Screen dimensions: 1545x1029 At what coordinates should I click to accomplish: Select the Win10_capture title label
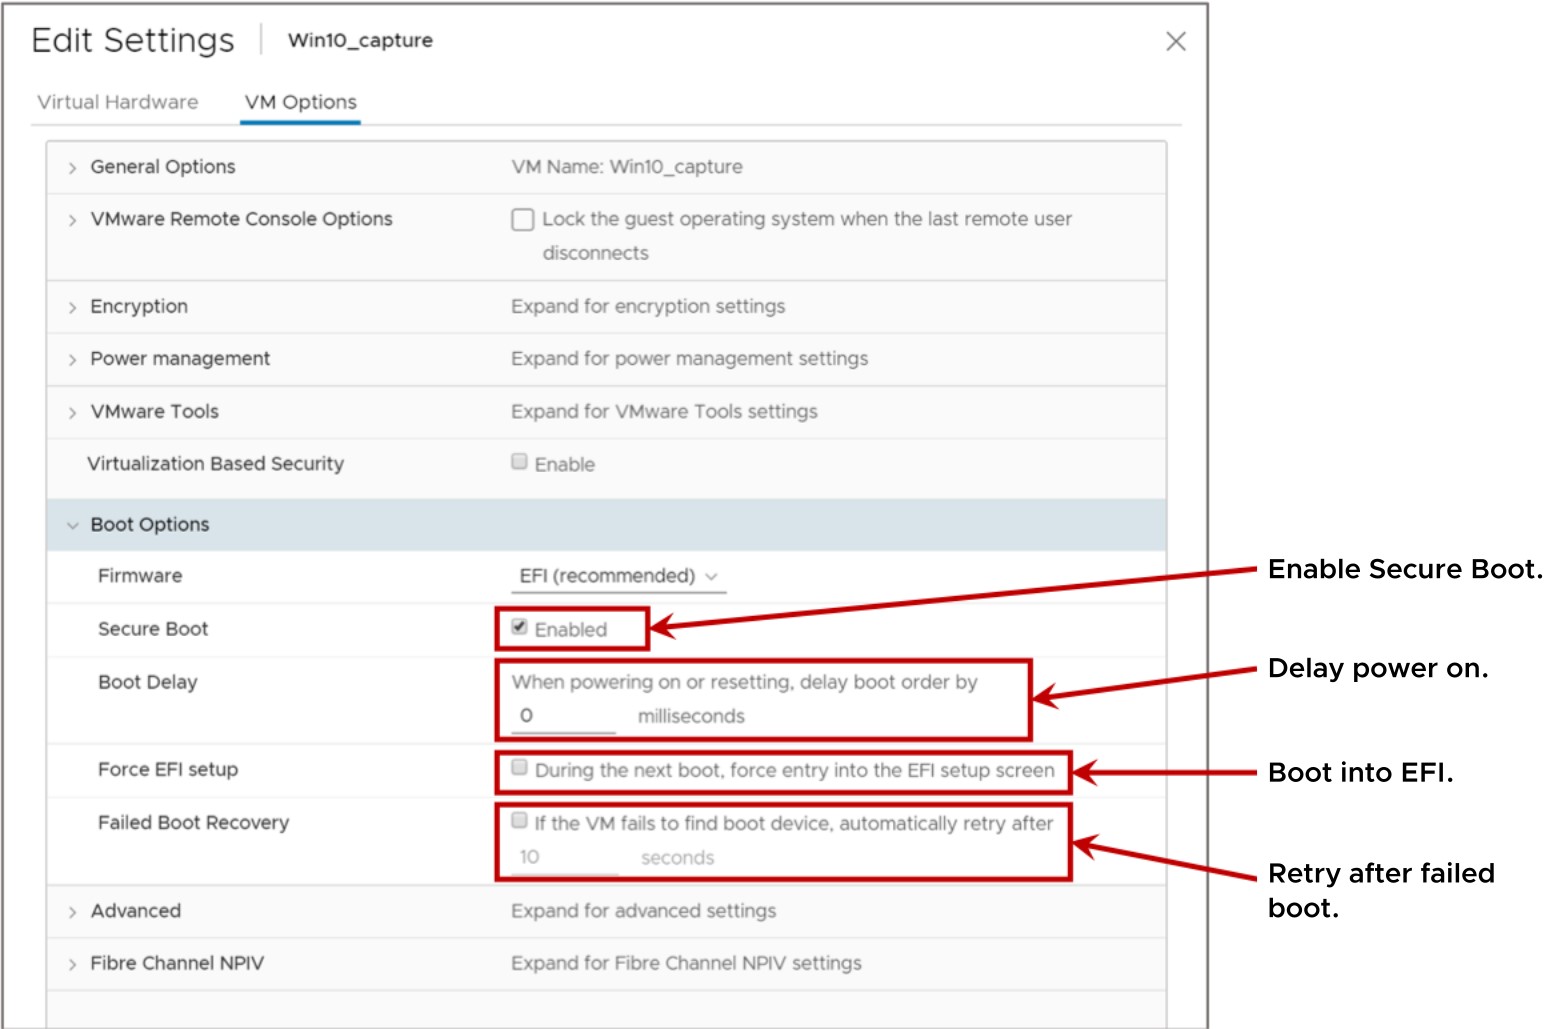(360, 40)
